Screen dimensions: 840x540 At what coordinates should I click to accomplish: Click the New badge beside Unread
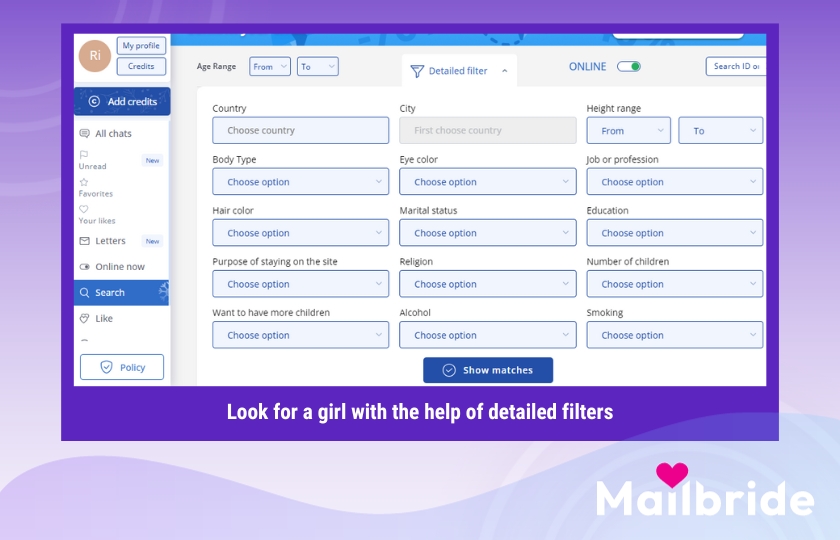click(x=152, y=160)
